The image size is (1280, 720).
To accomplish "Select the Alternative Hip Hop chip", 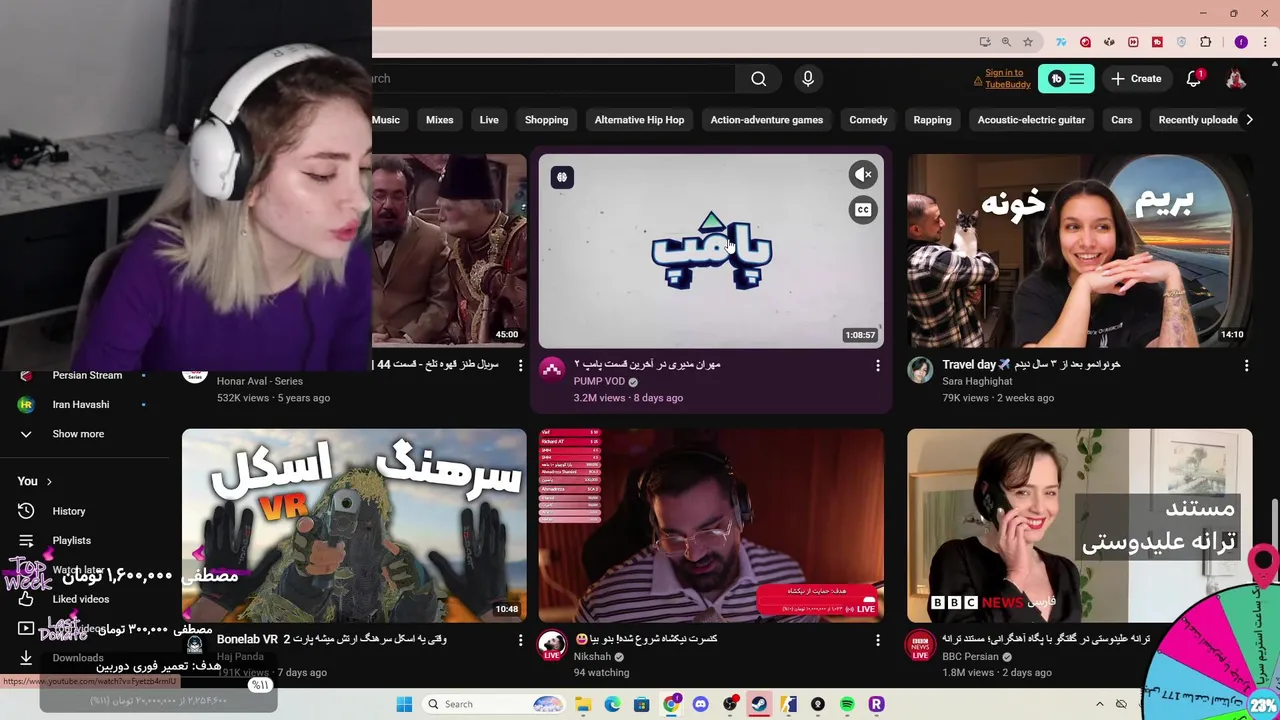I will coord(639,120).
